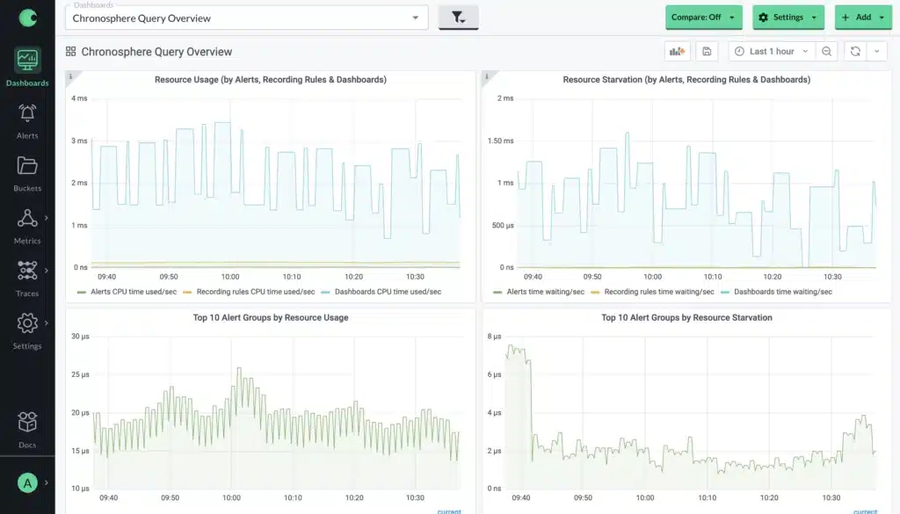Screen dimensions: 900x514
Task: Open the Docs box icon
Action: coord(27,422)
